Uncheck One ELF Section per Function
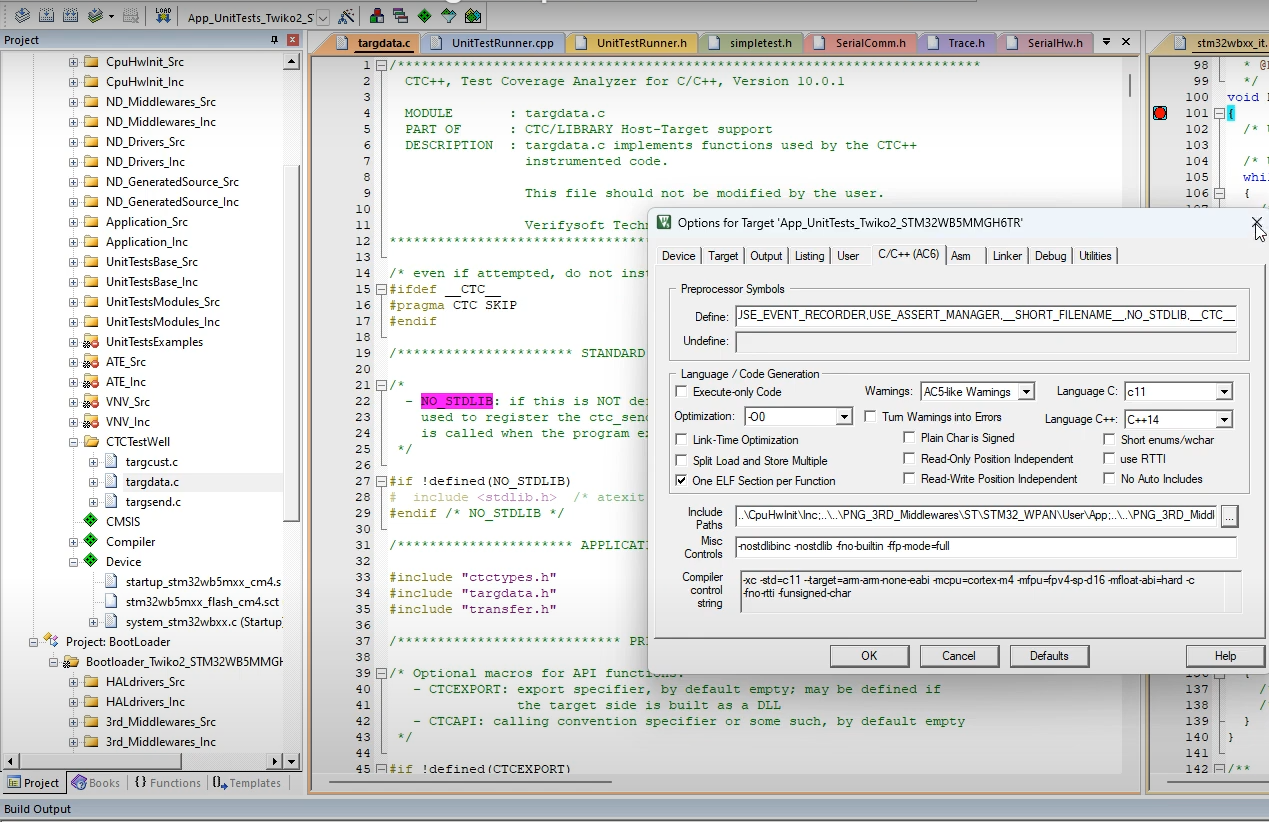Image resolution: width=1269 pixels, height=822 pixels. pyautogui.click(x=682, y=481)
